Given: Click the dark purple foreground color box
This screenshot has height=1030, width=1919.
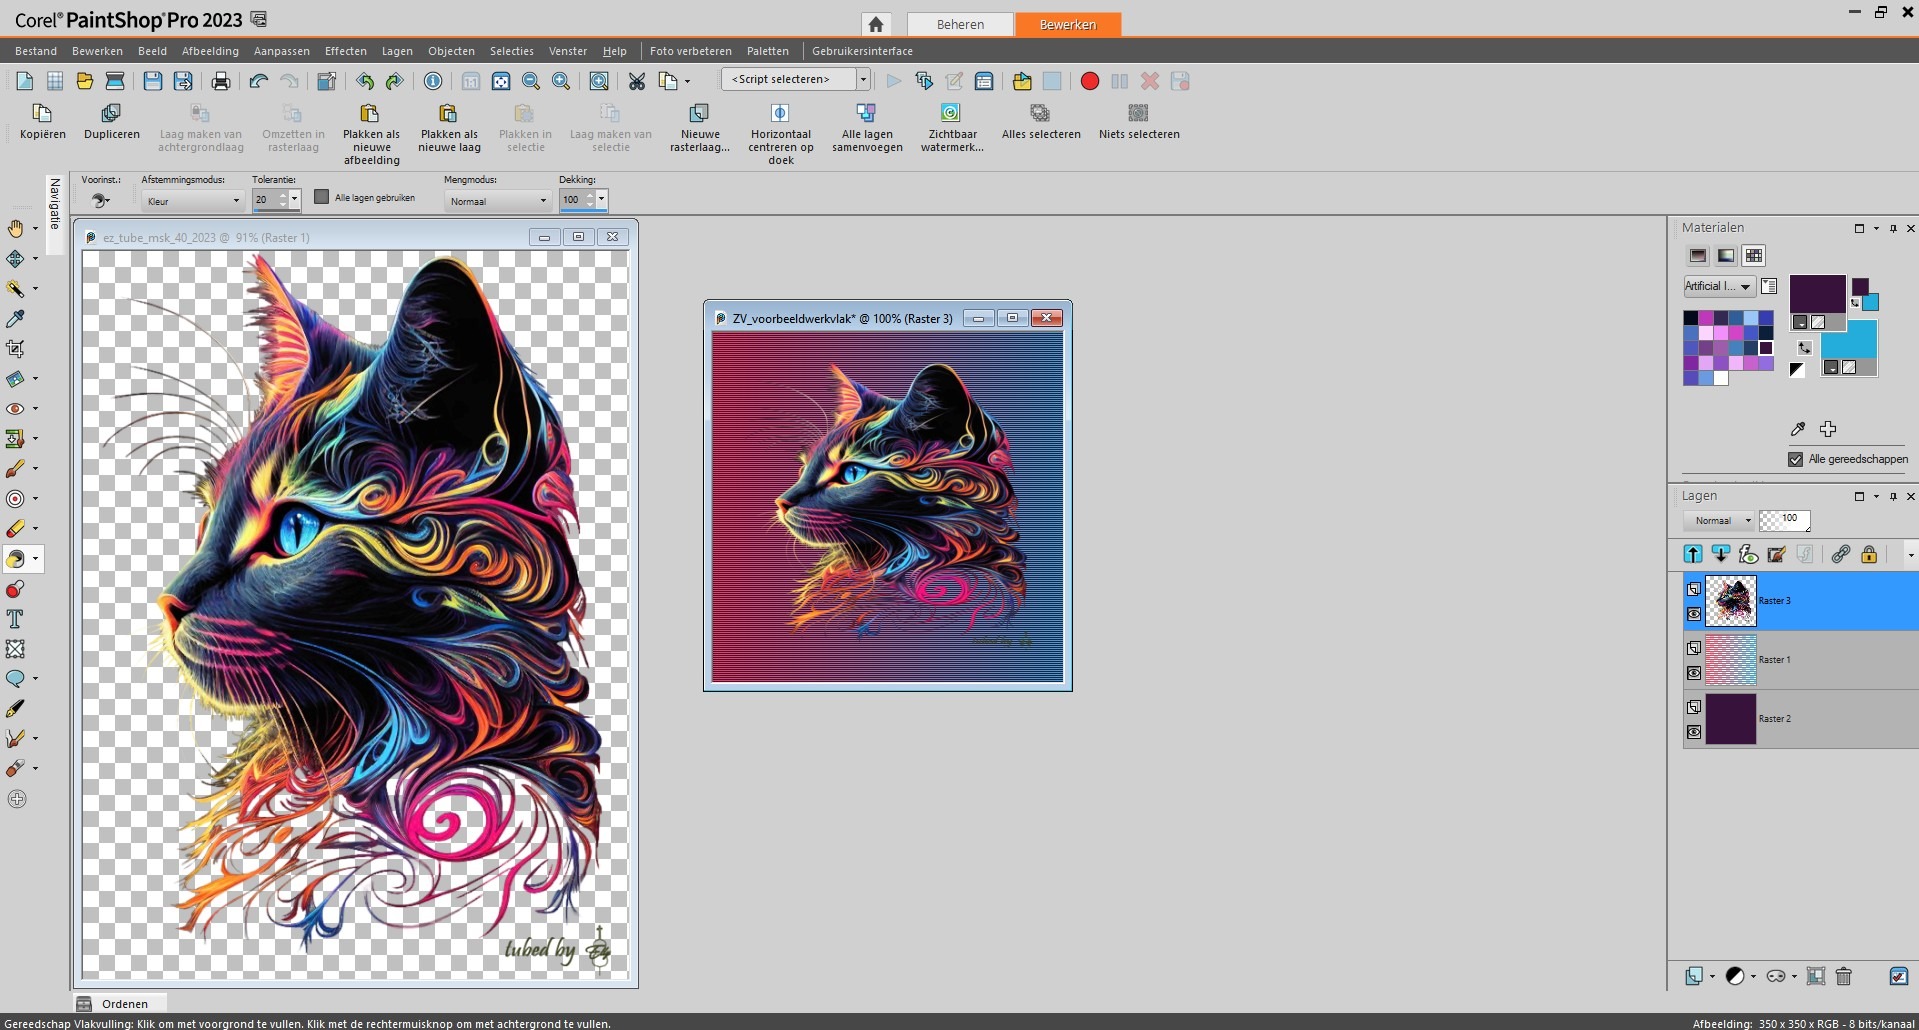Looking at the screenshot, I should pyautogui.click(x=1817, y=294).
